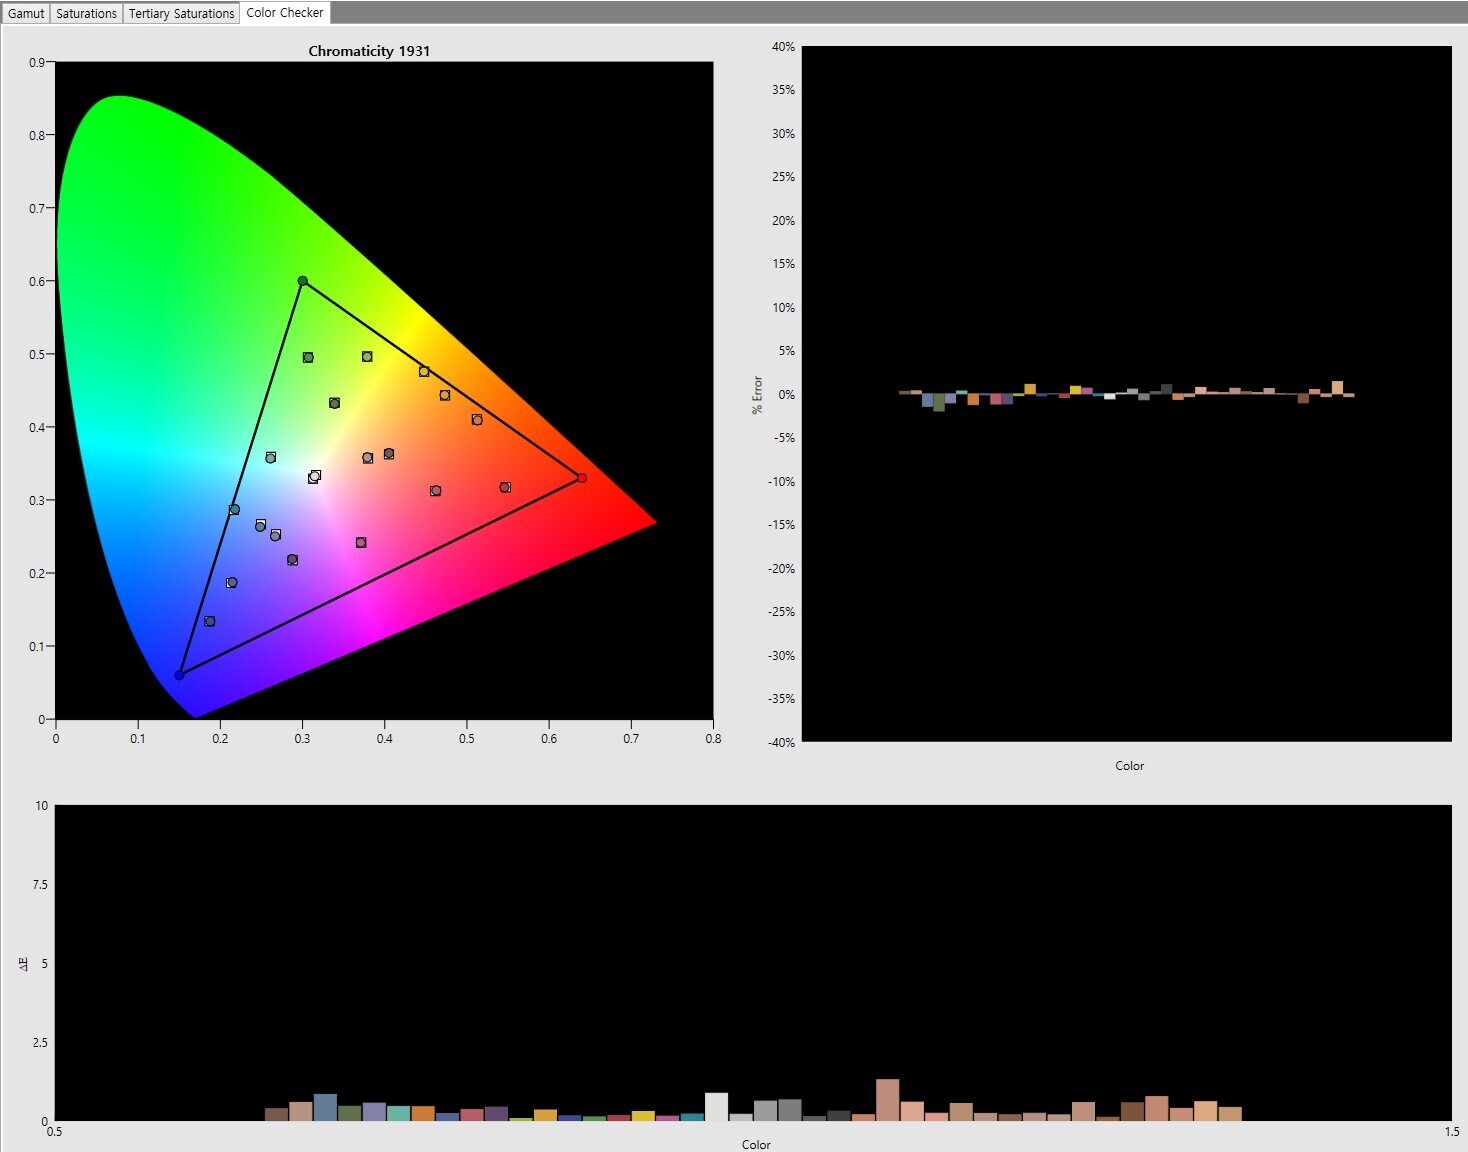
Task: Click the measured point nearest the red primary
Action: 505,487
